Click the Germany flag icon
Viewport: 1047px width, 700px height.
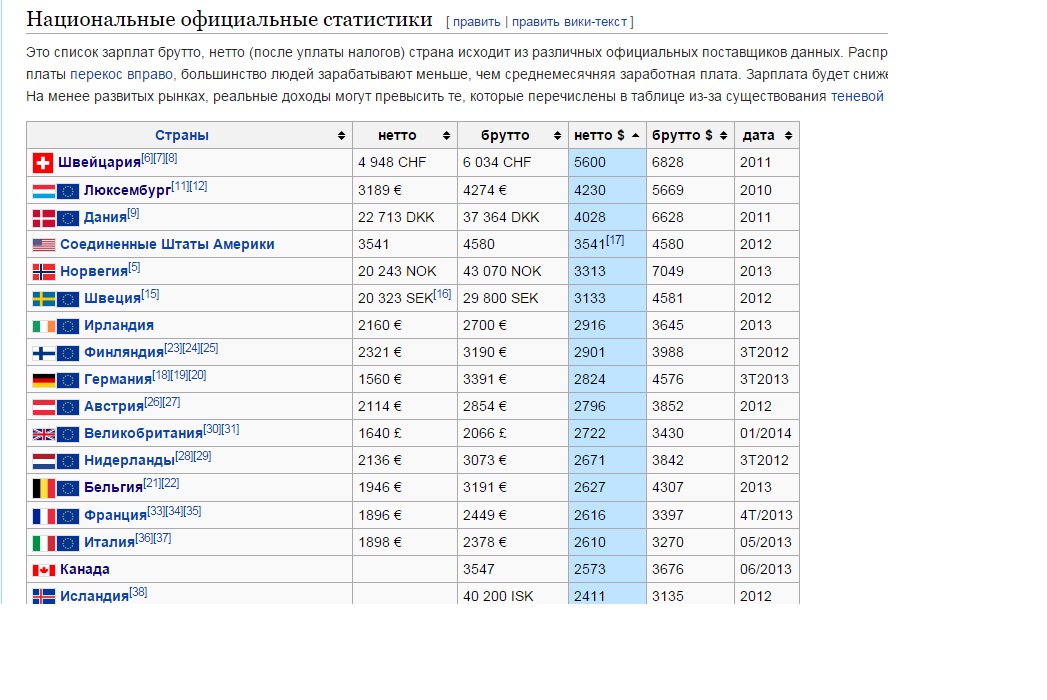(44, 379)
